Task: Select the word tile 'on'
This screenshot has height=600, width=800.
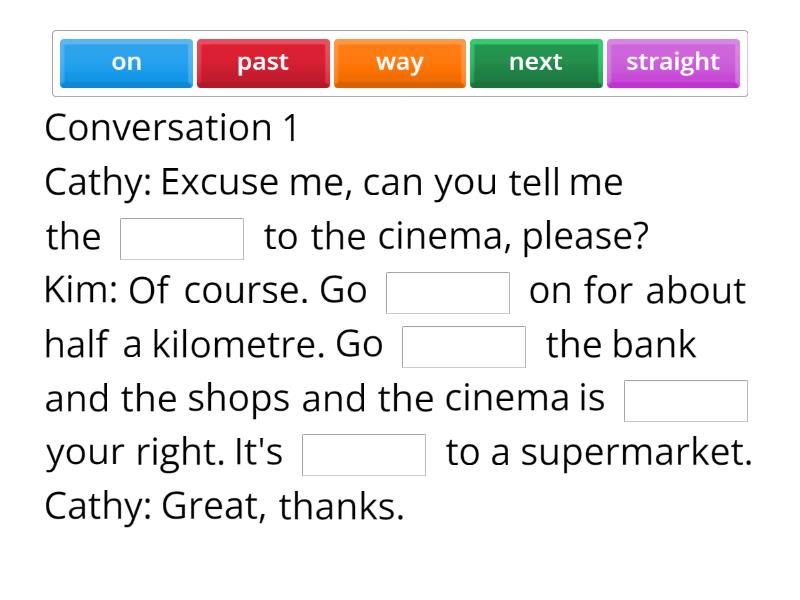Action: [125, 62]
